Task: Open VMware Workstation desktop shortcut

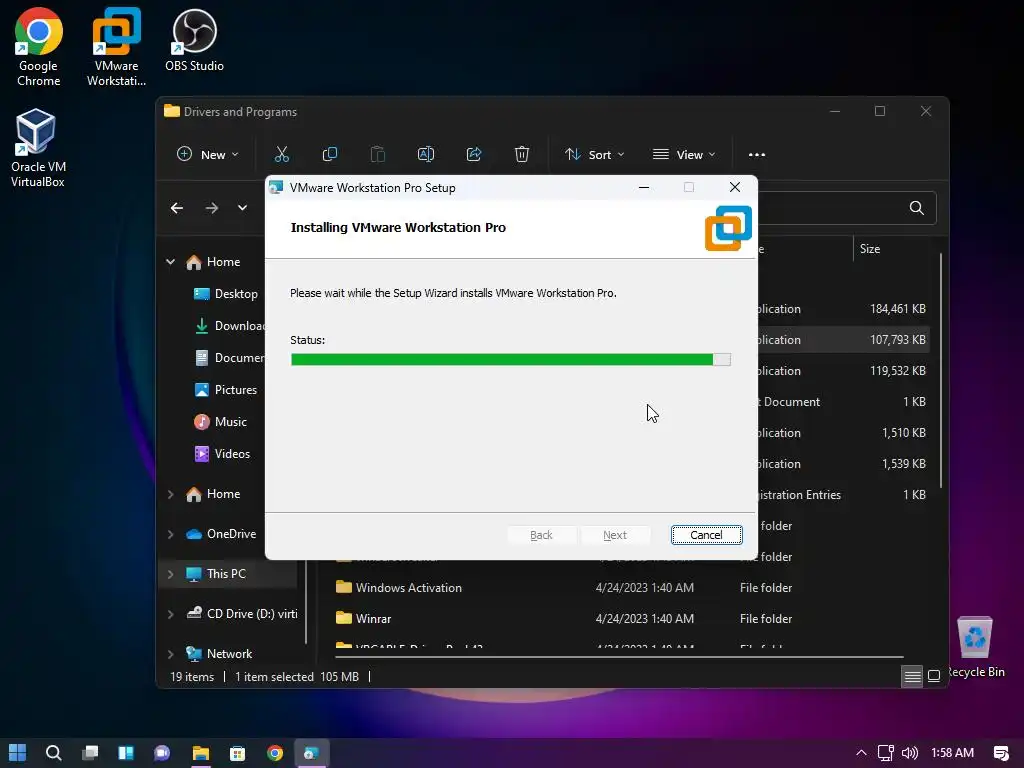Action: pyautogui.click(x=116, y=48)
